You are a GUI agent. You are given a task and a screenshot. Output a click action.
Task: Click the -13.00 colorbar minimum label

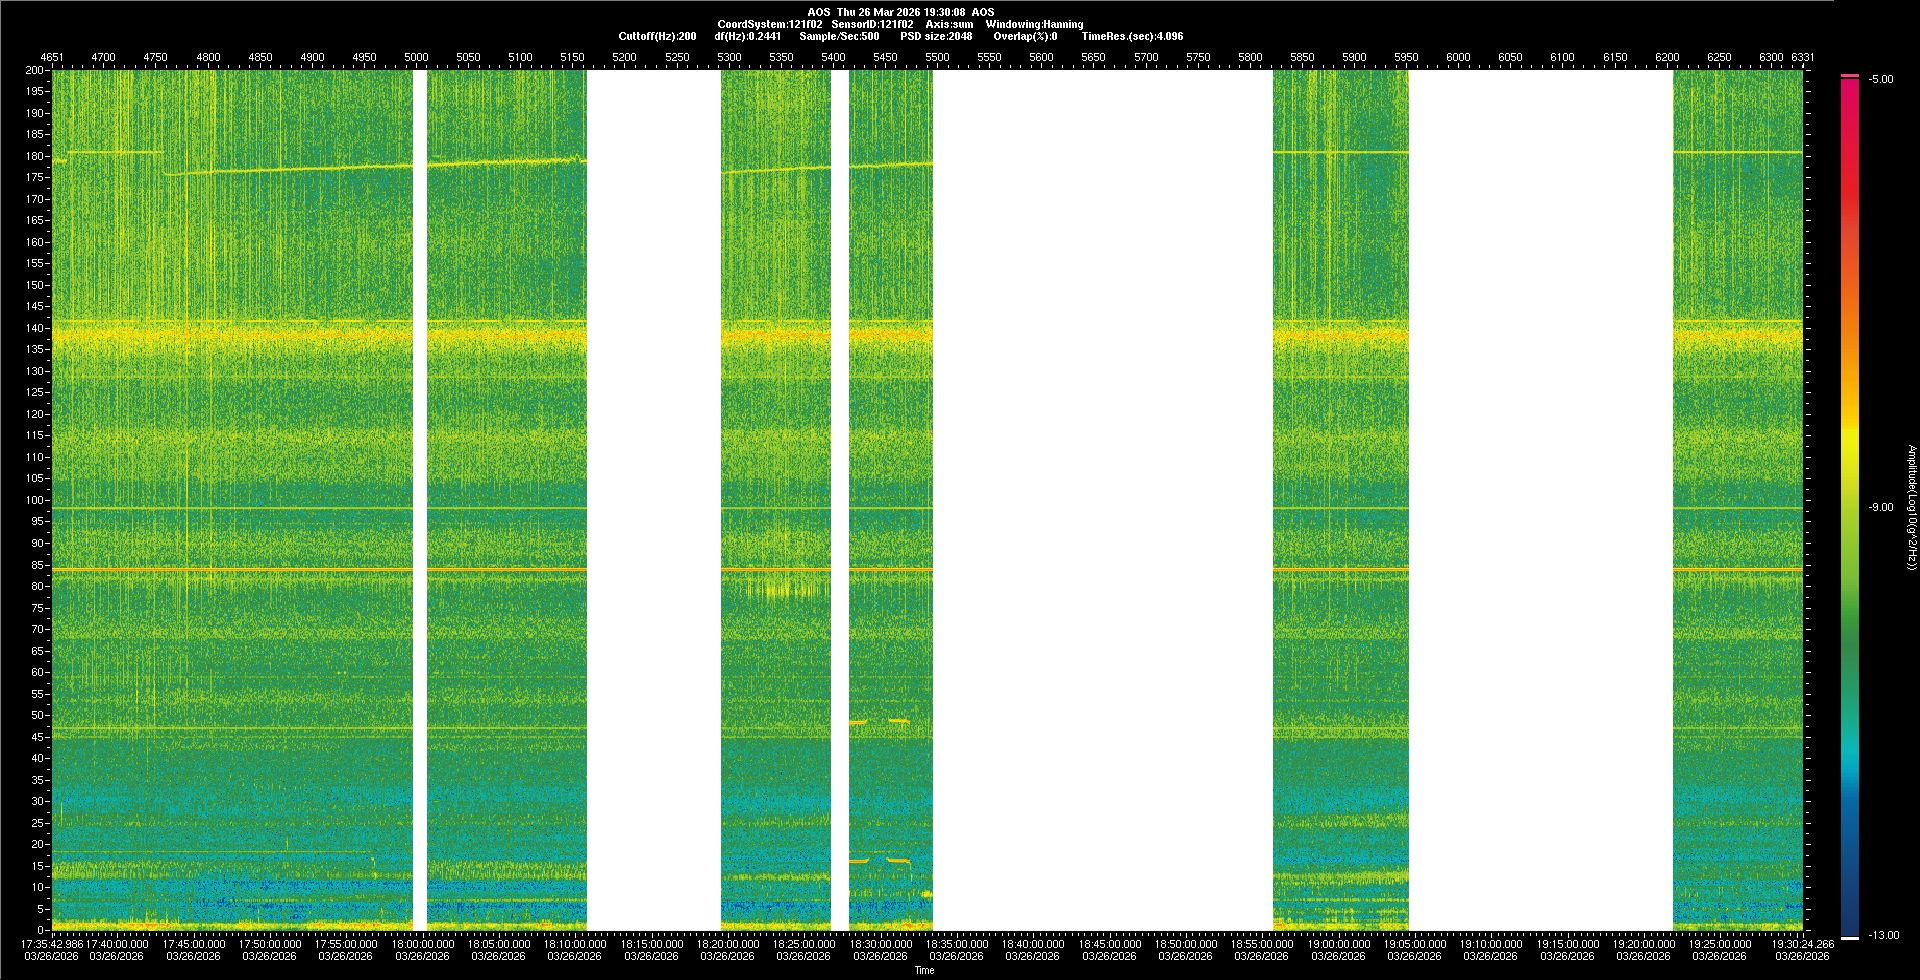(x=1884, y=935)
